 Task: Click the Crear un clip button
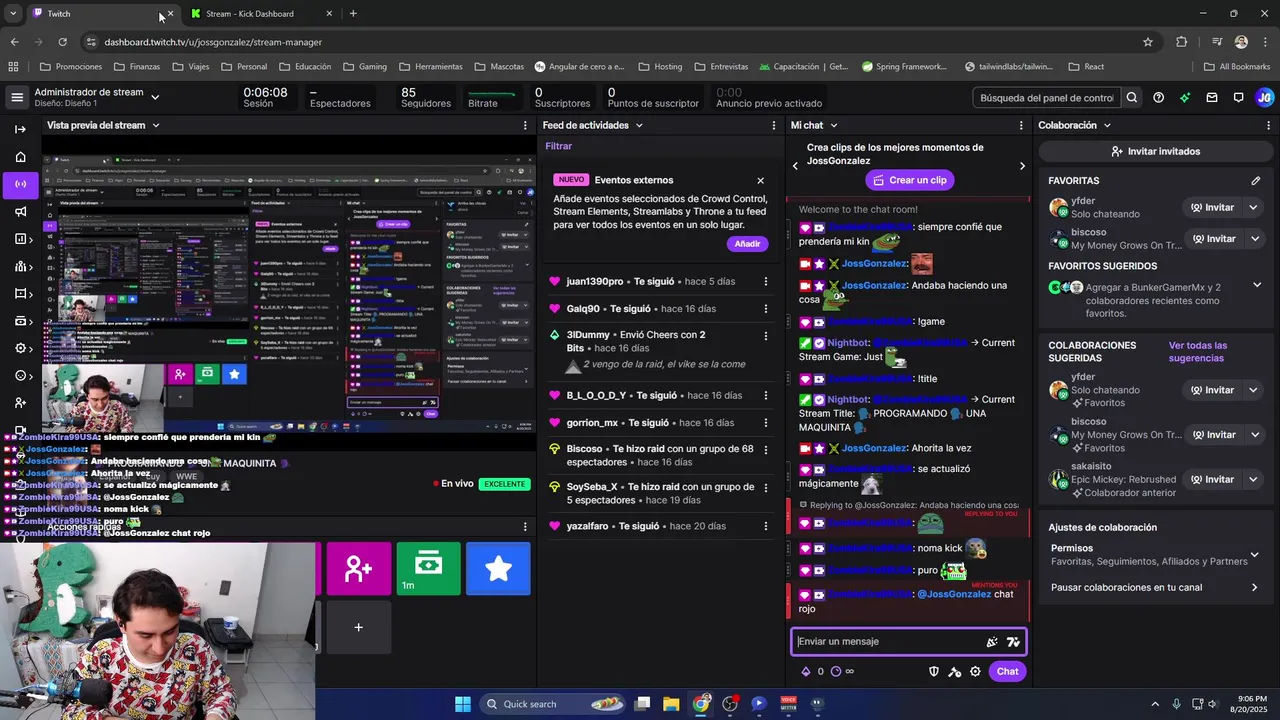pos(909,180)
